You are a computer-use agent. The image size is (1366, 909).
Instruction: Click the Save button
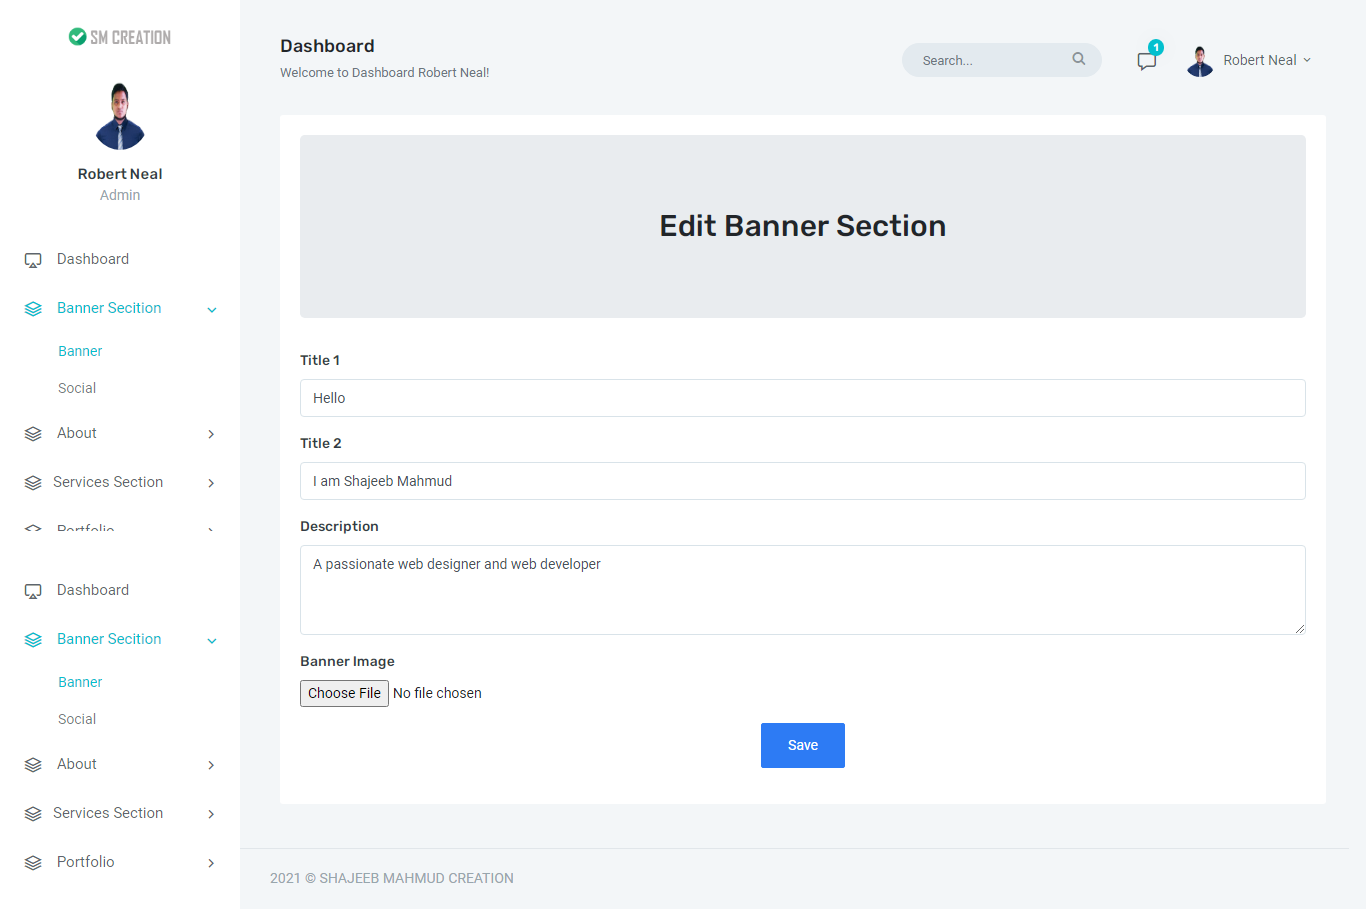[802, 745]
